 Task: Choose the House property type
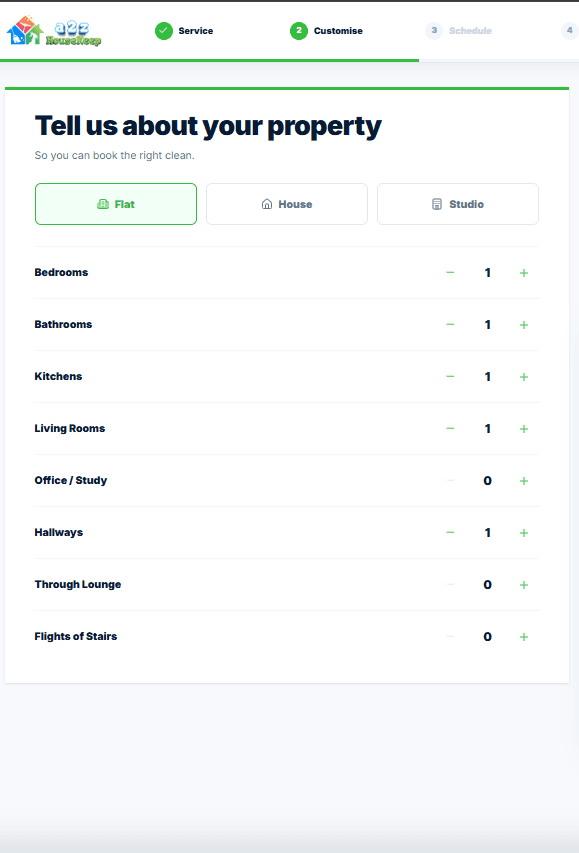(x=287, y=204)
